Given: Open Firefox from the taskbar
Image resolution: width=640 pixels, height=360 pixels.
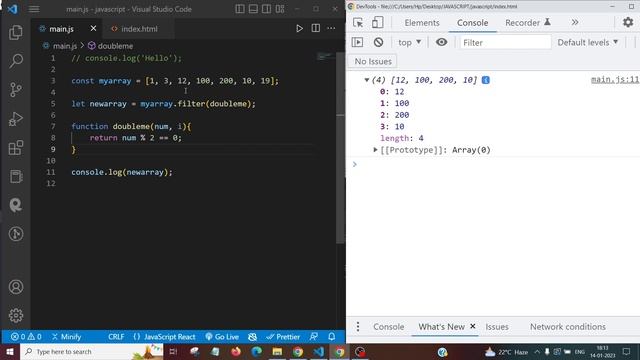Looking at the screenshot, I should [236, 351].
